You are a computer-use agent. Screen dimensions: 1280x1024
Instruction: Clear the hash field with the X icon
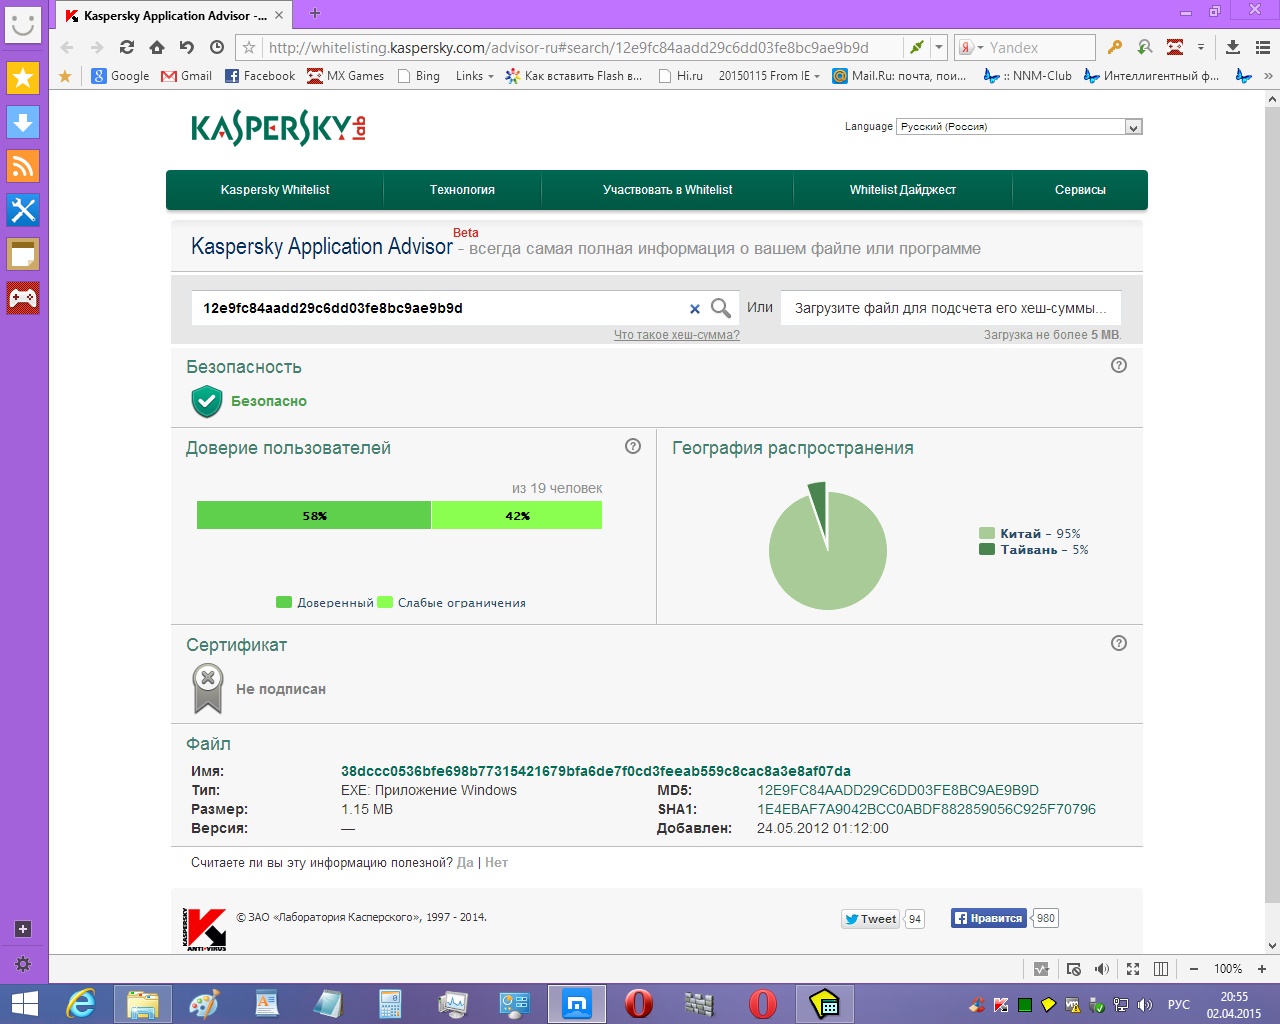point(695,309)
